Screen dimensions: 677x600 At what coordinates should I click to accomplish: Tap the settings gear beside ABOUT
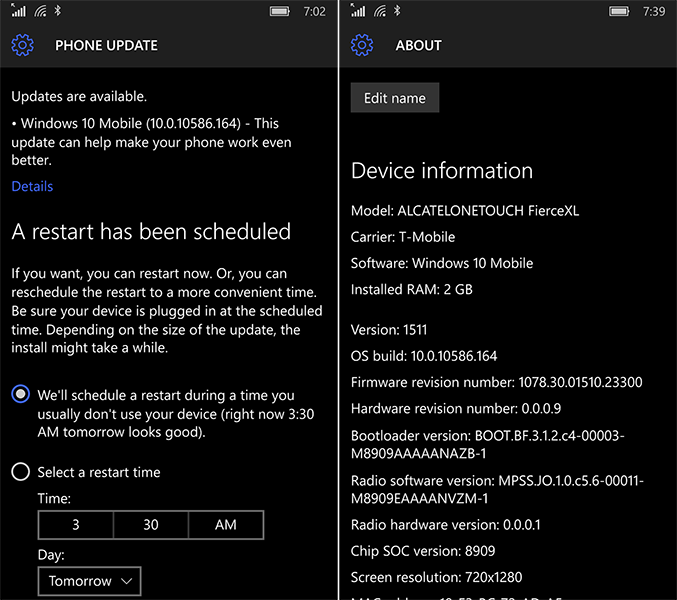[362, 45]
